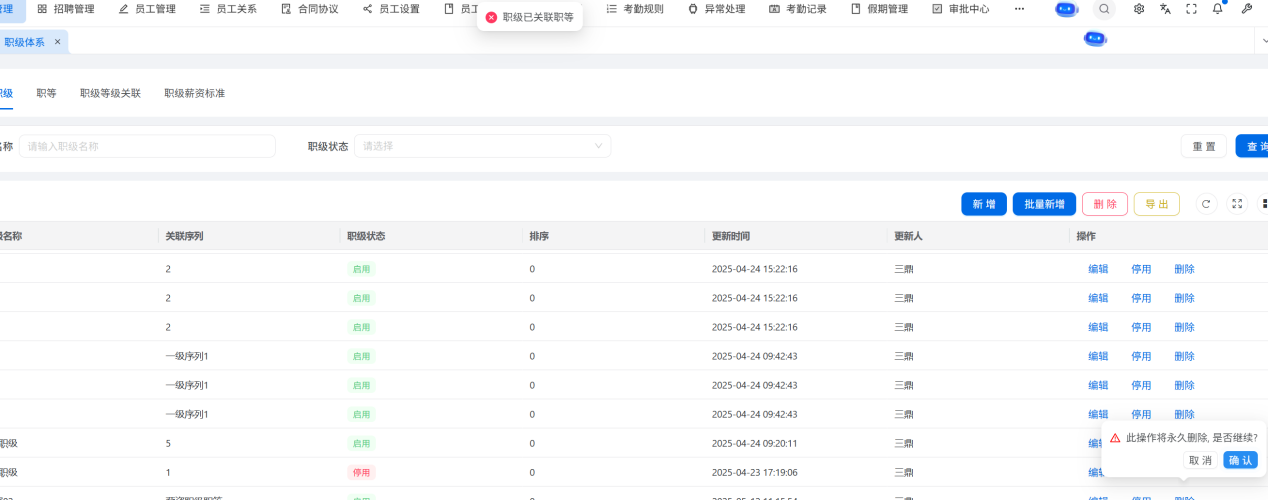Open the more menu (…) in navigation
The width and height of the screenshot is (1268, 500).
coord(1019,9)
